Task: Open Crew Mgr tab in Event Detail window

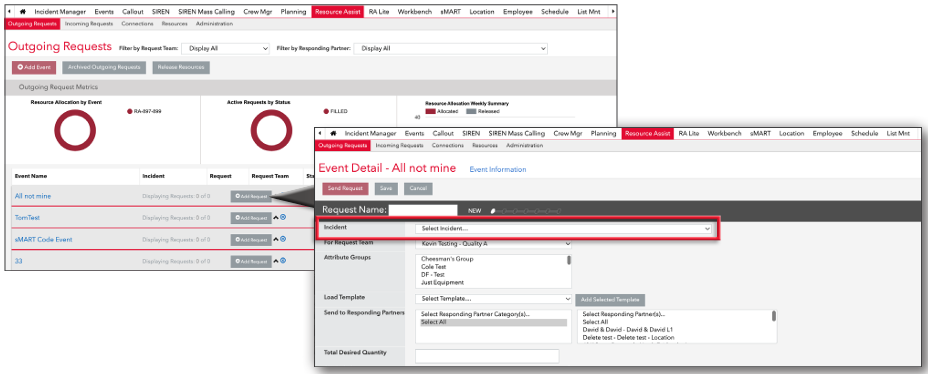Action: tap(567, 134)
